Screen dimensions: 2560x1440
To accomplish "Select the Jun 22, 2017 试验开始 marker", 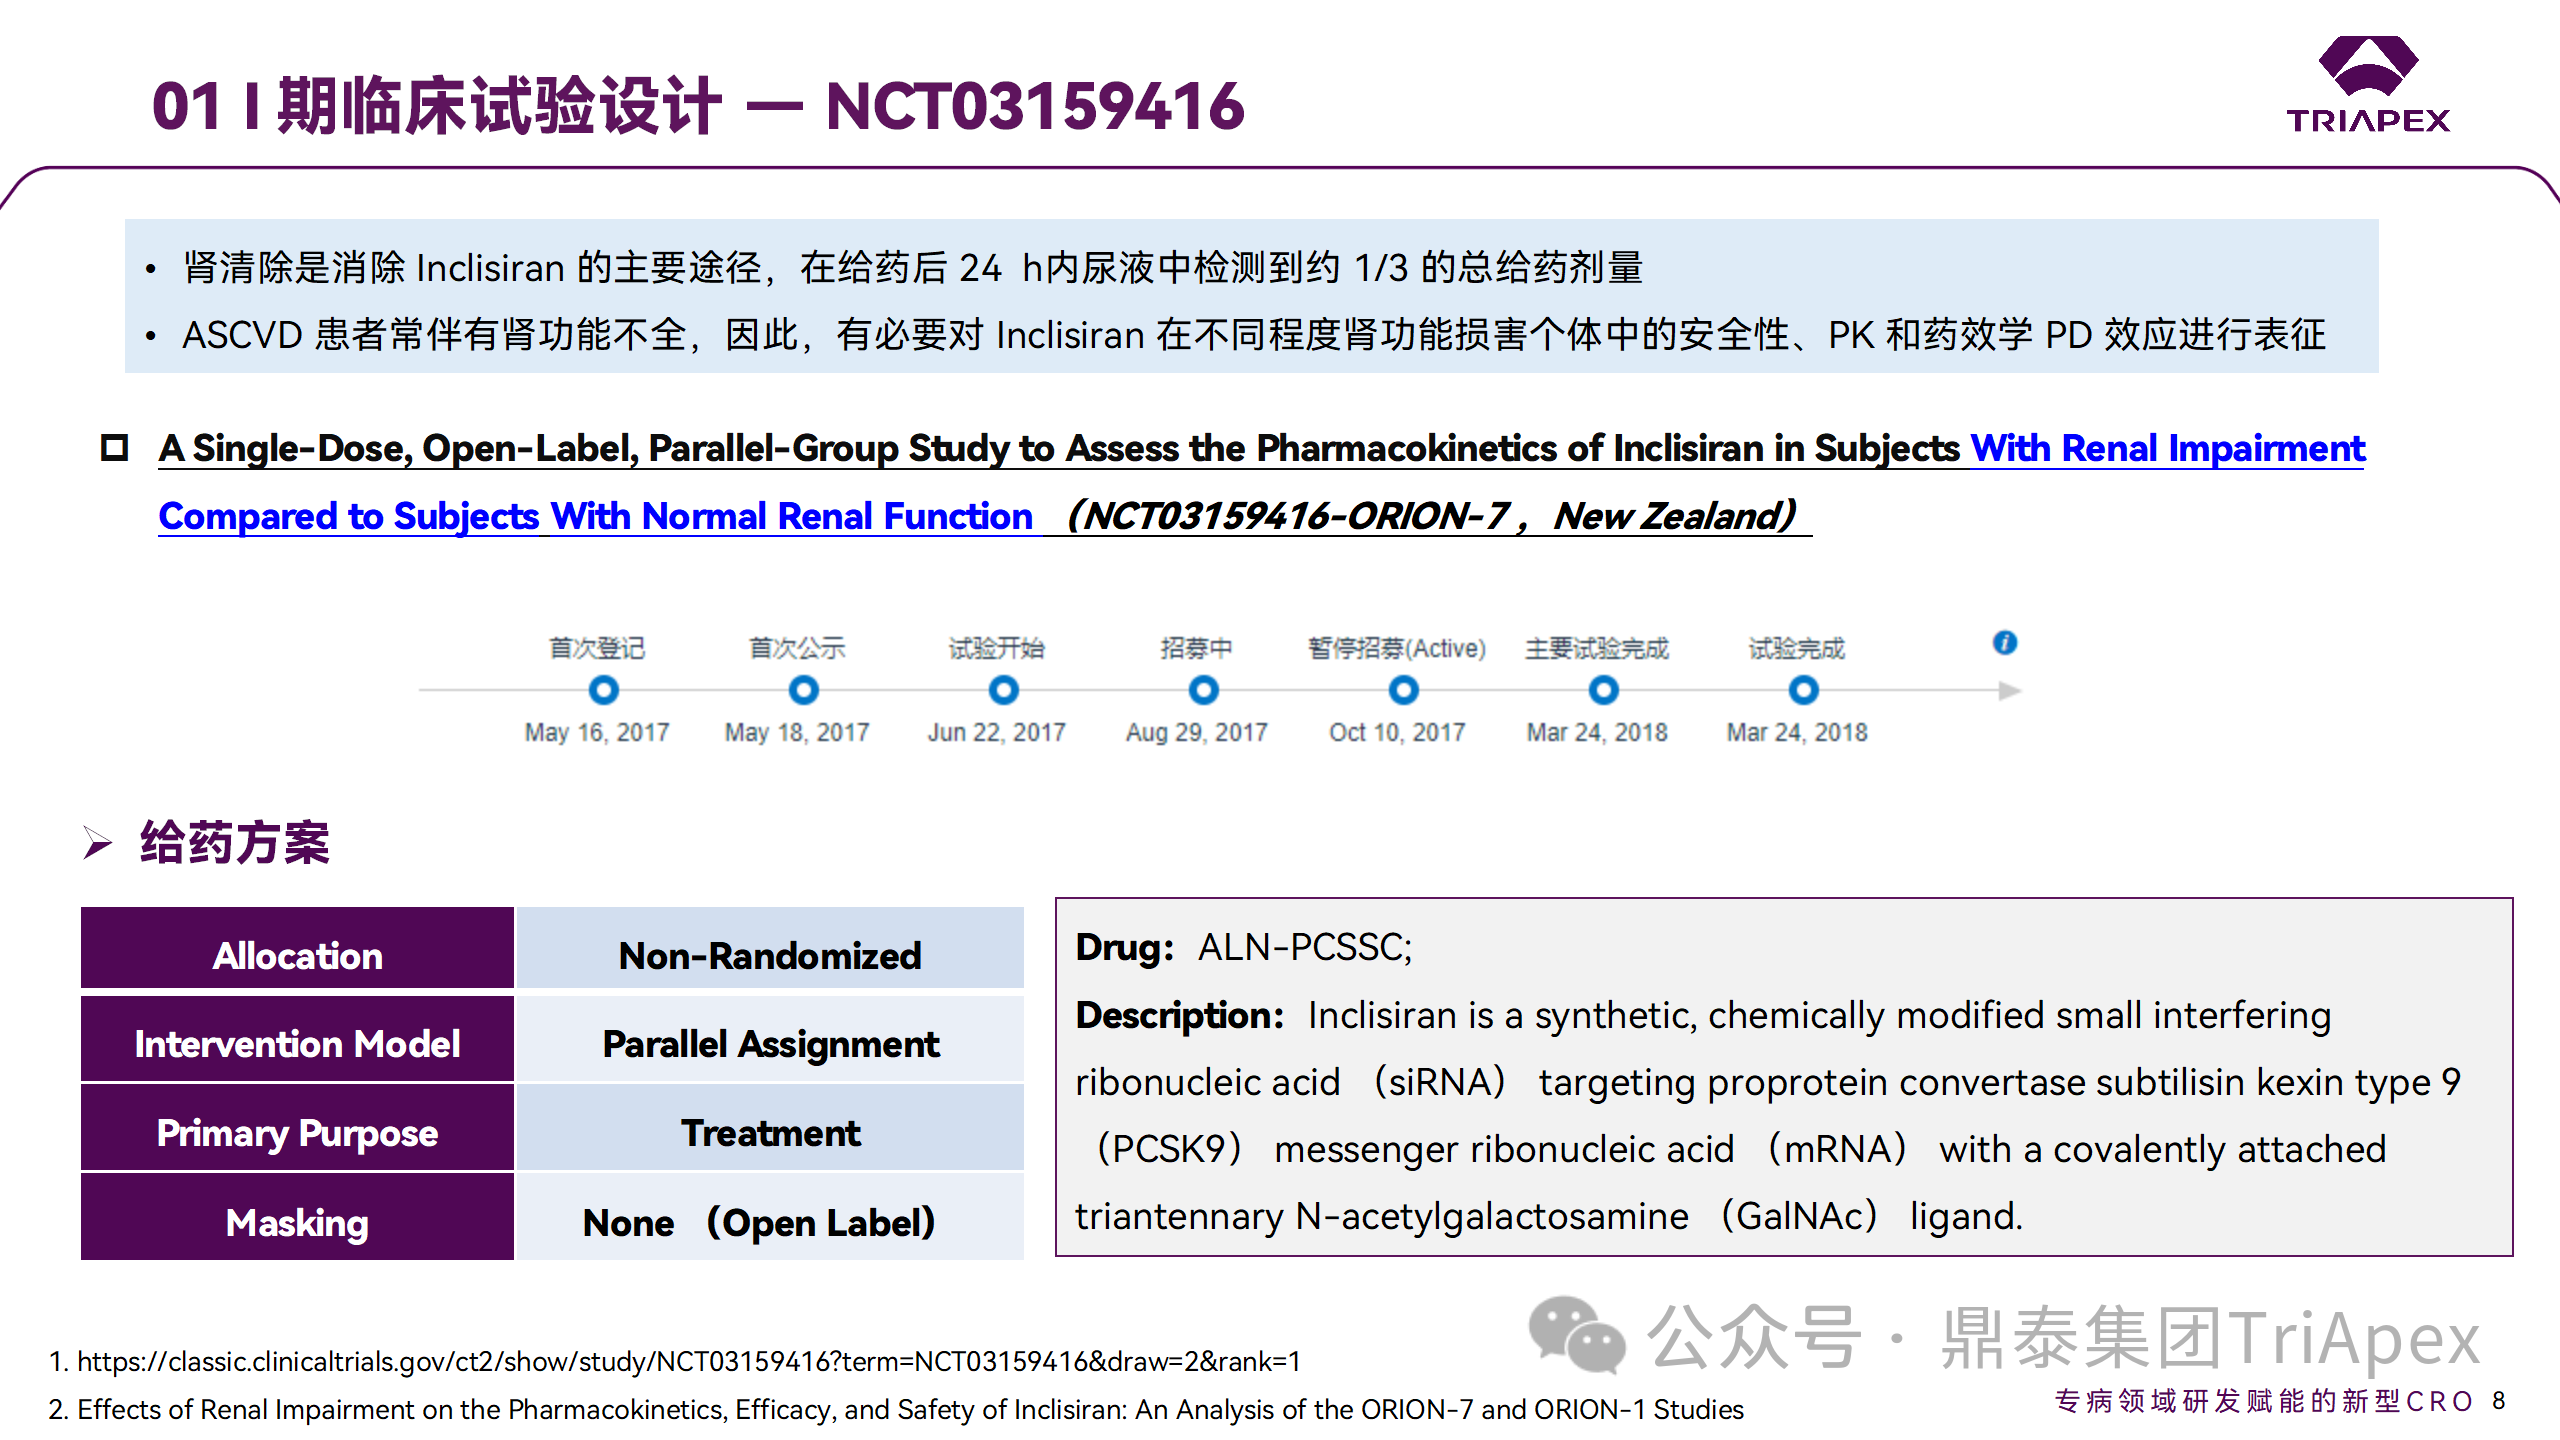I will coord(1003,690).
